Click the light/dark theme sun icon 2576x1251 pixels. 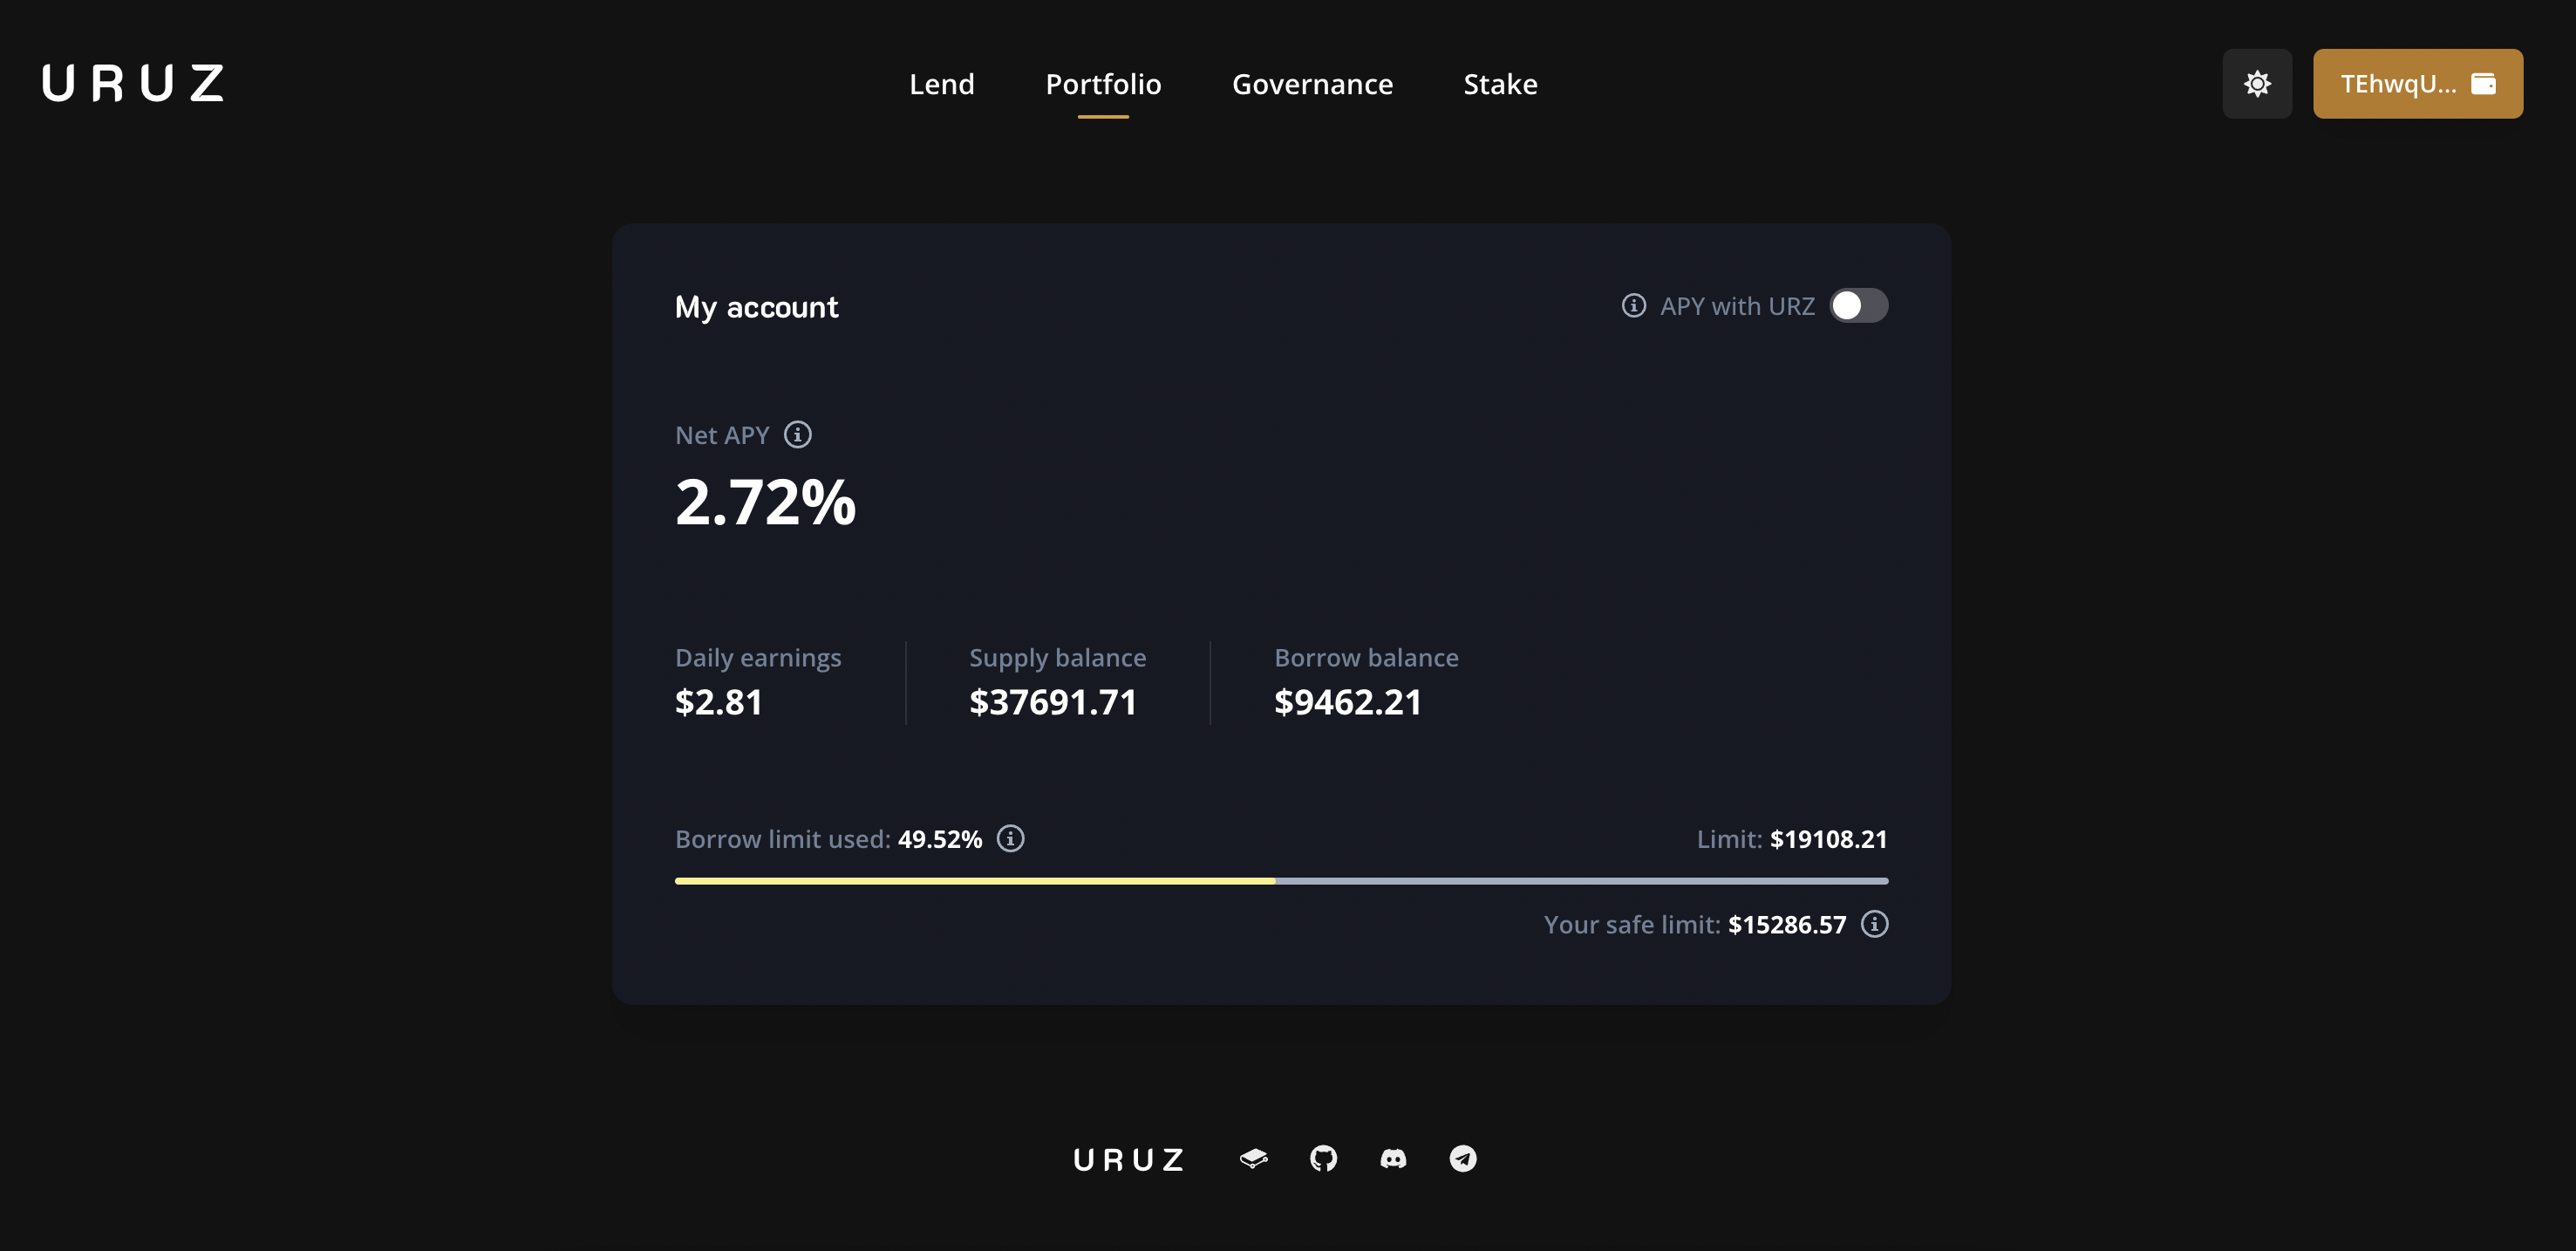pyautogui.click(x=2256, y=84)
